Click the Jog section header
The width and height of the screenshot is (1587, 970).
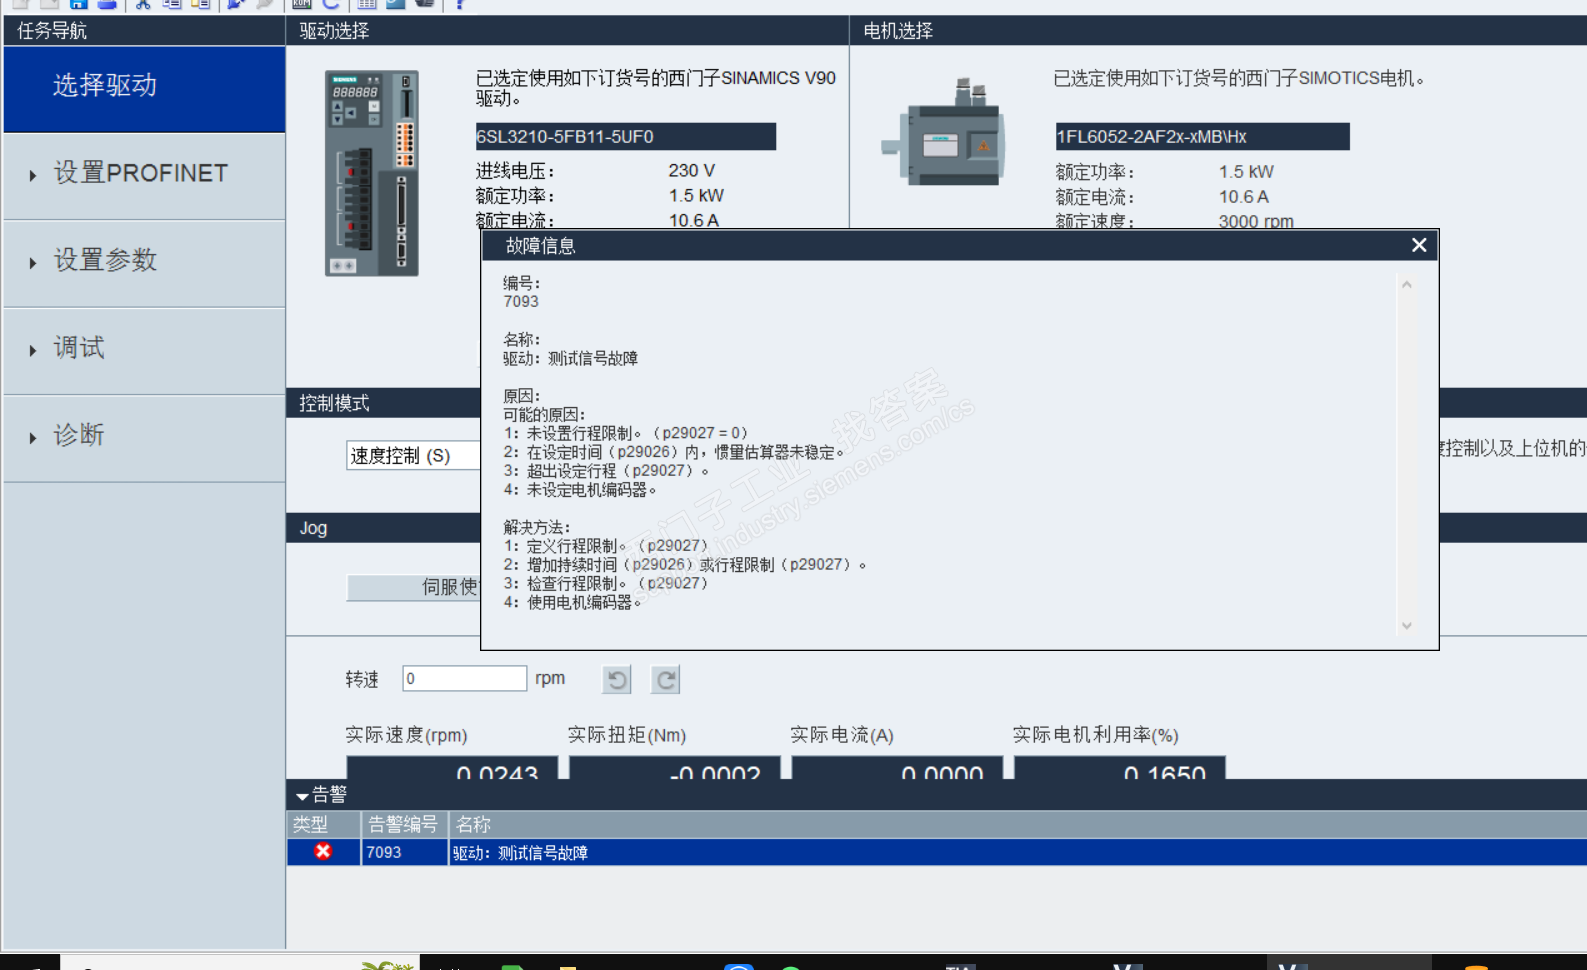click(x=384, y=528)
